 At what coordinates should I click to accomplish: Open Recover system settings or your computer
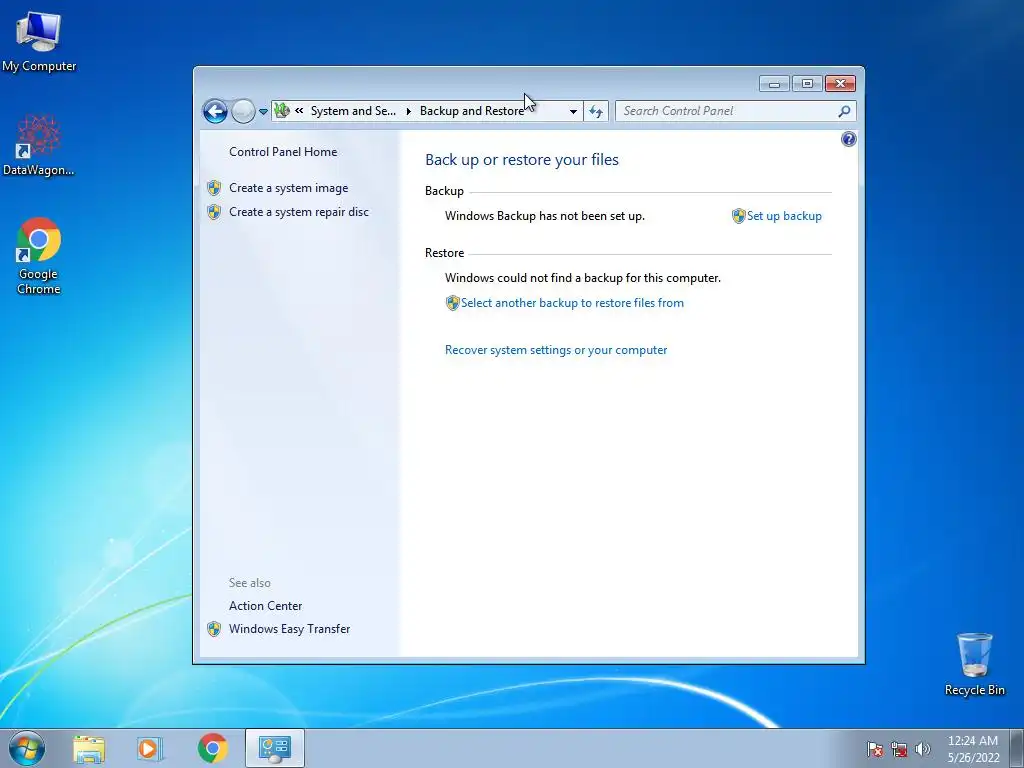[556, 350]
